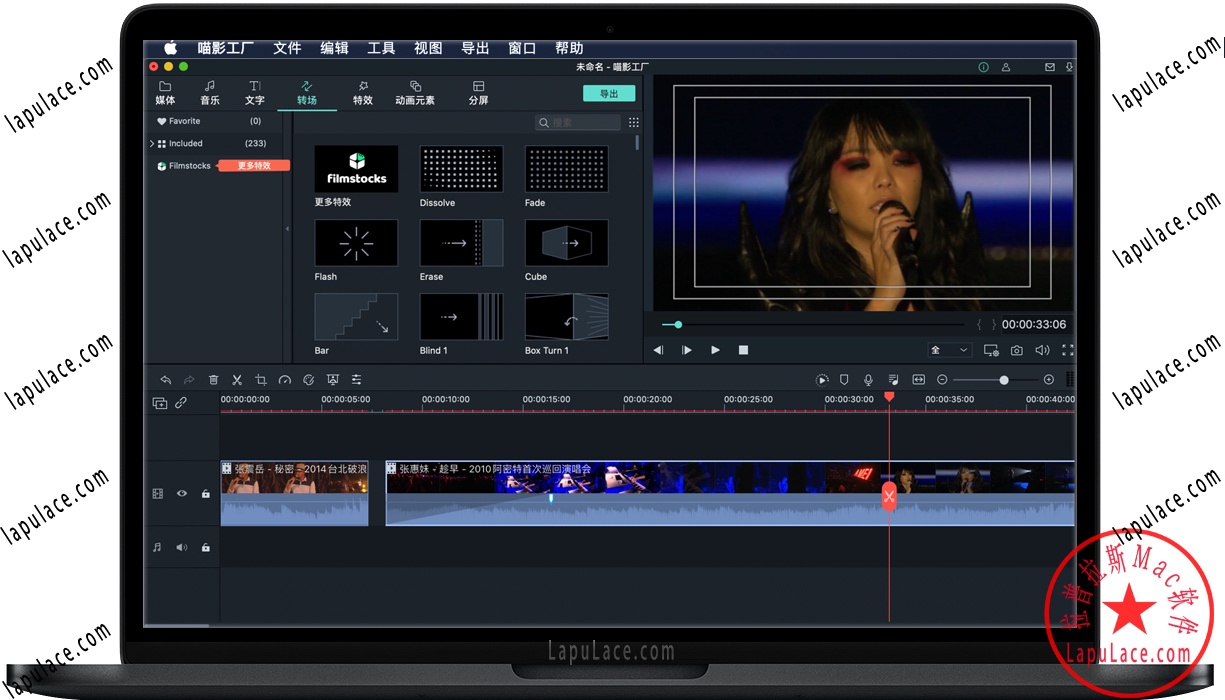Click the link icon beside add track
This screenshot has height=700, width=1225.
[181, 403]
